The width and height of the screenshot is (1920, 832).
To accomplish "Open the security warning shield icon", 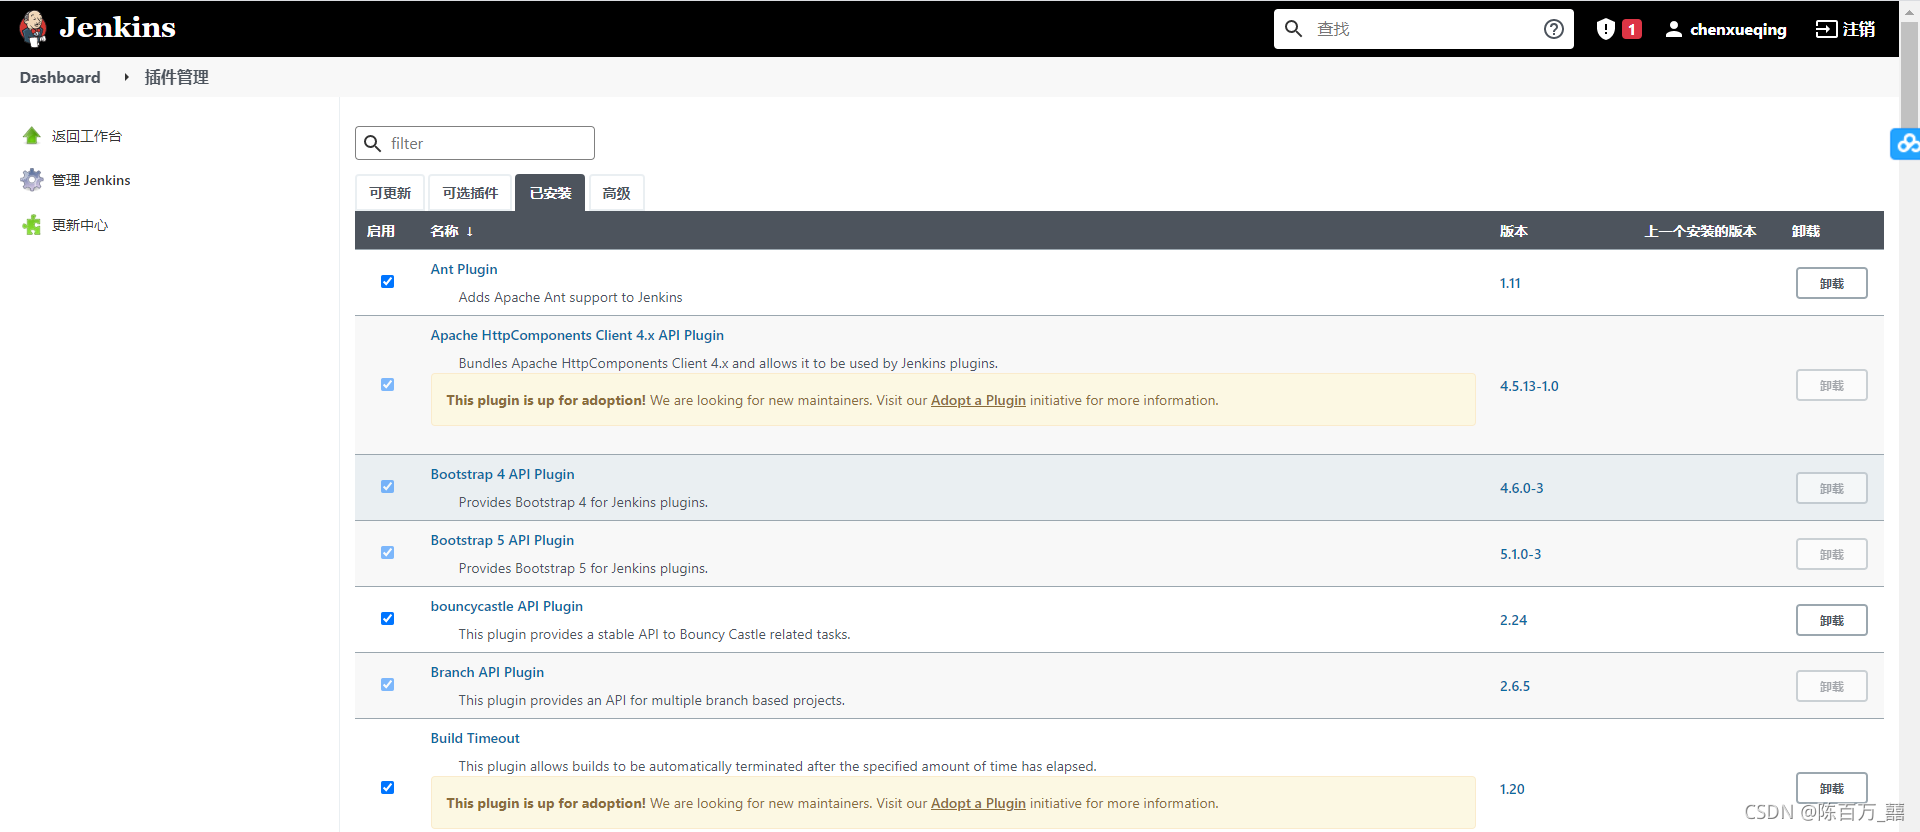I will 1606,29.
